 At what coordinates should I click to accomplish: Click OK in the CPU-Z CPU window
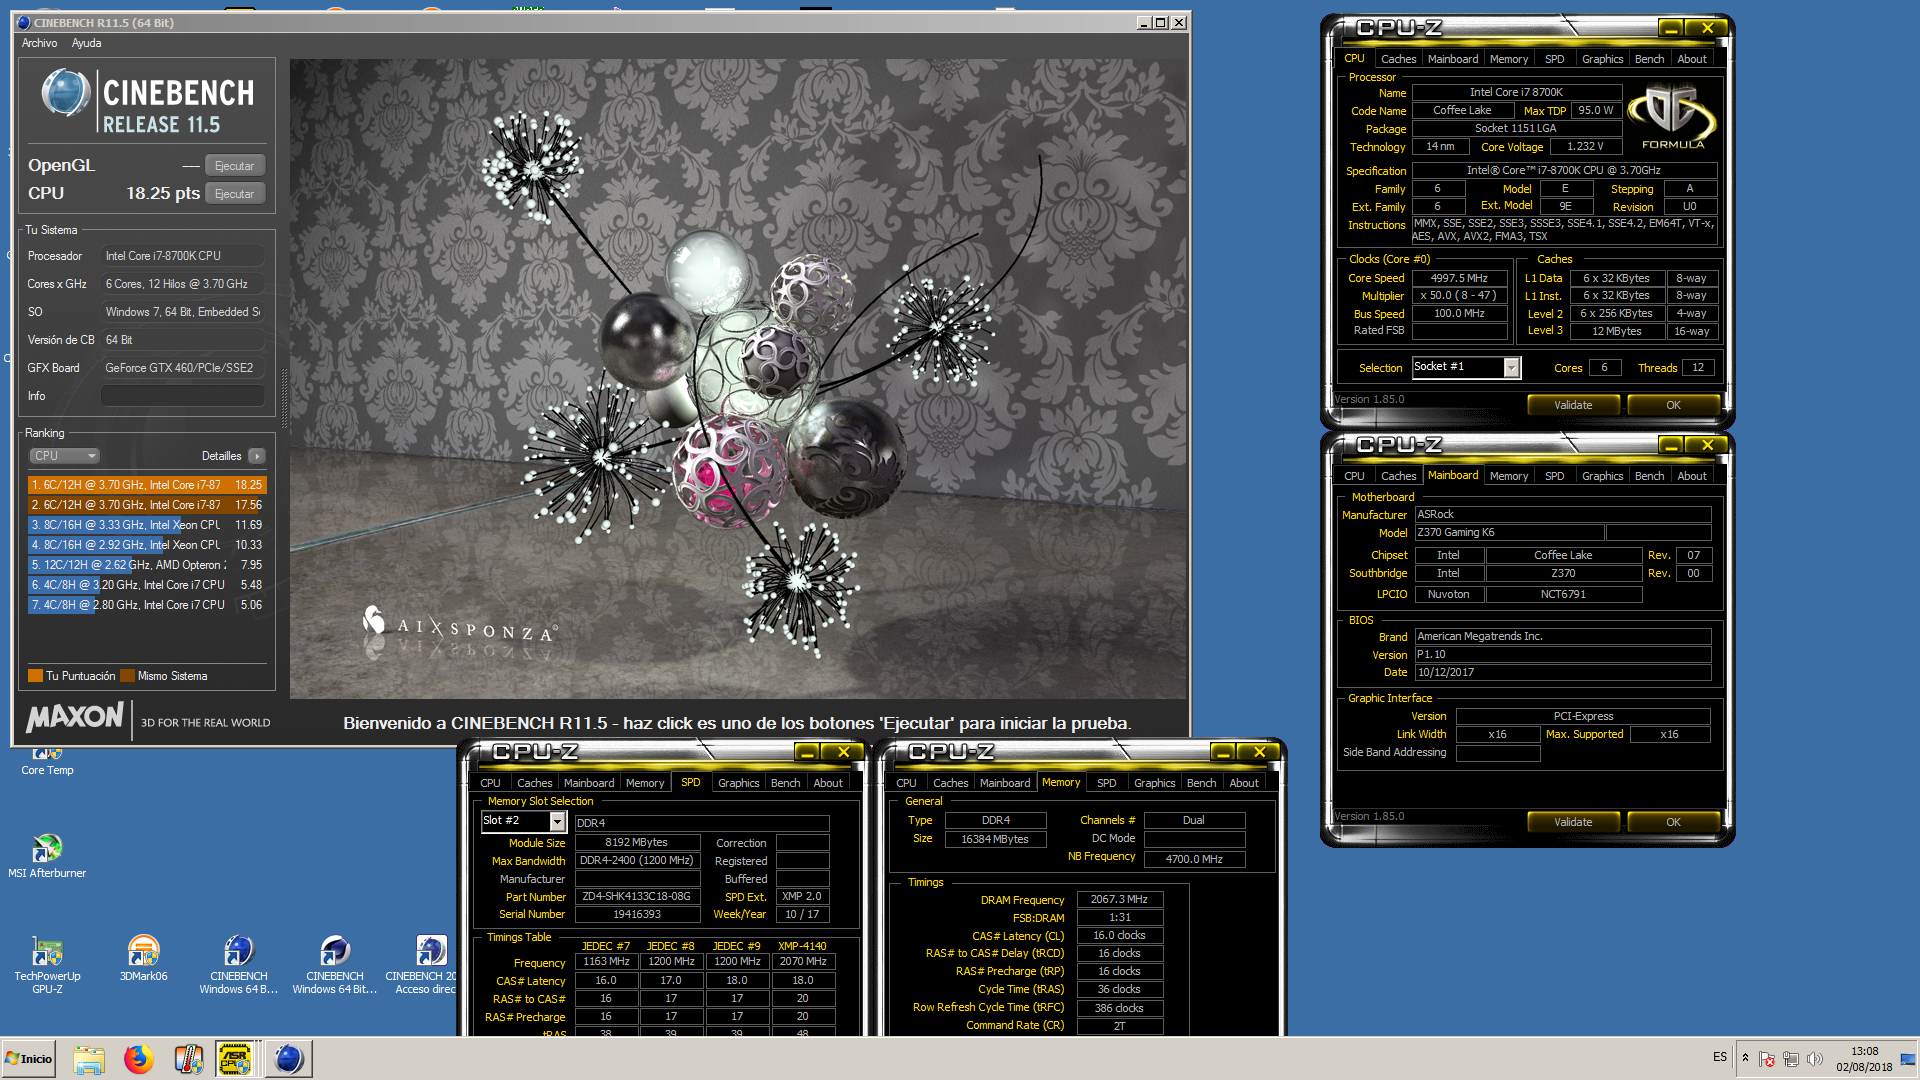click(x=1673, y=405)
